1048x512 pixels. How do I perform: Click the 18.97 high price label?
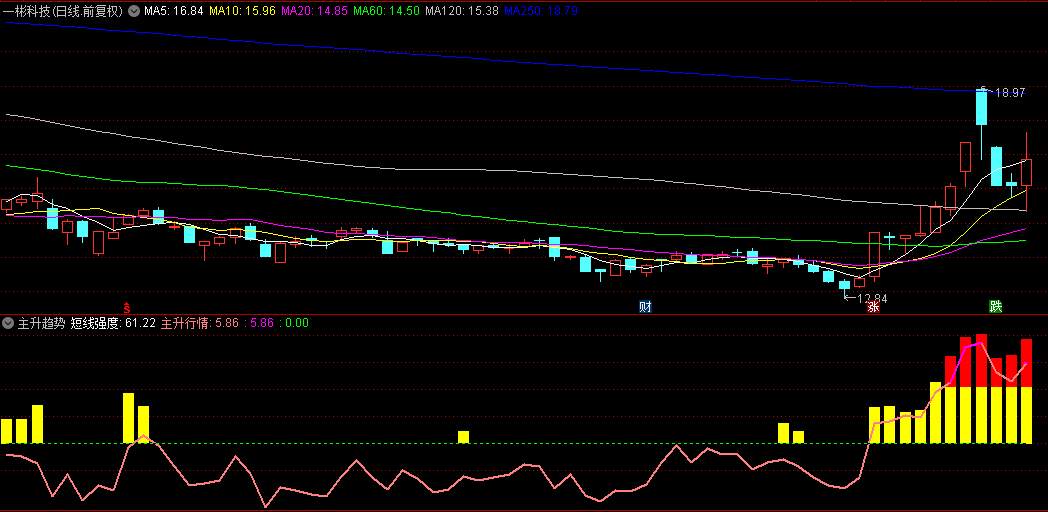[x=1010, y=94]
